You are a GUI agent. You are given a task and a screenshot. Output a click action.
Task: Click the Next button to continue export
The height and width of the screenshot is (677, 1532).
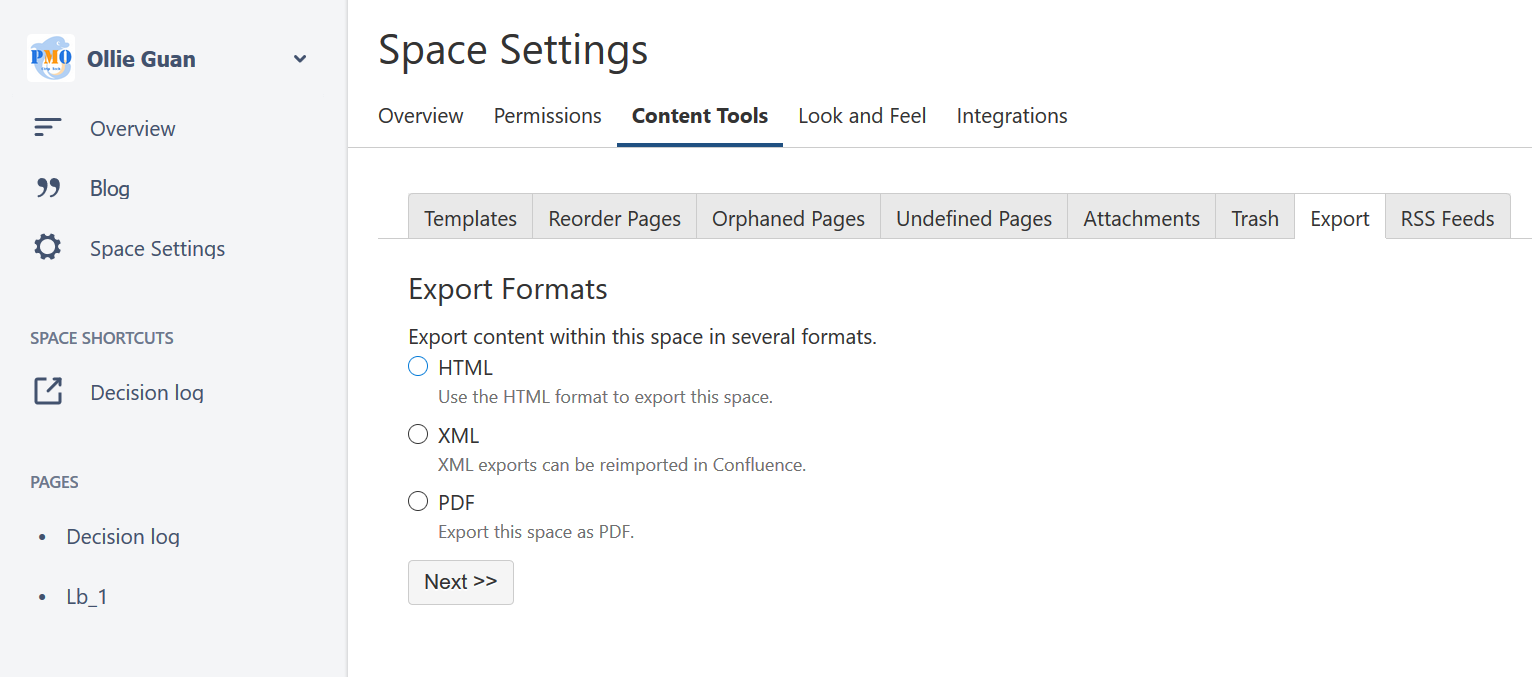(x=460, y=581)
